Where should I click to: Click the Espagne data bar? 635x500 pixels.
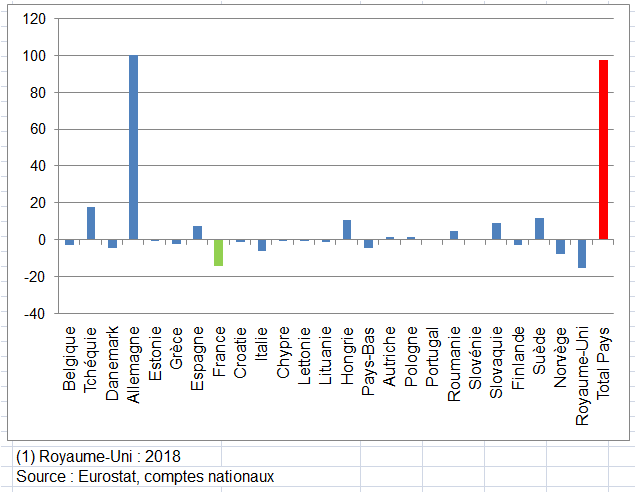tap(198, 233)
